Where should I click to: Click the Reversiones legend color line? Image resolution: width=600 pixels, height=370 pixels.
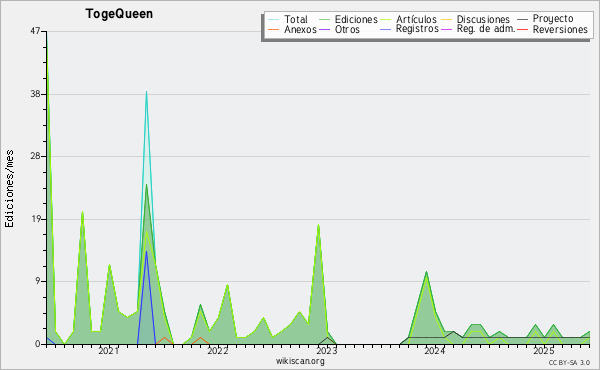point(522,29)
